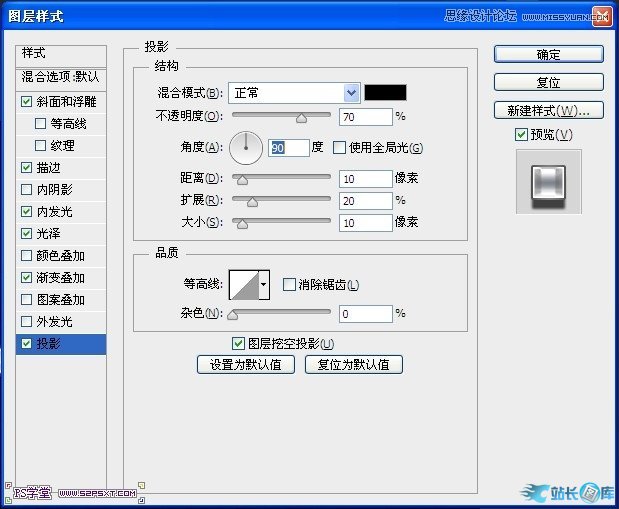Click the 确定 button
Viewport: 619px width, 509px height.
(x=548, y=54)
